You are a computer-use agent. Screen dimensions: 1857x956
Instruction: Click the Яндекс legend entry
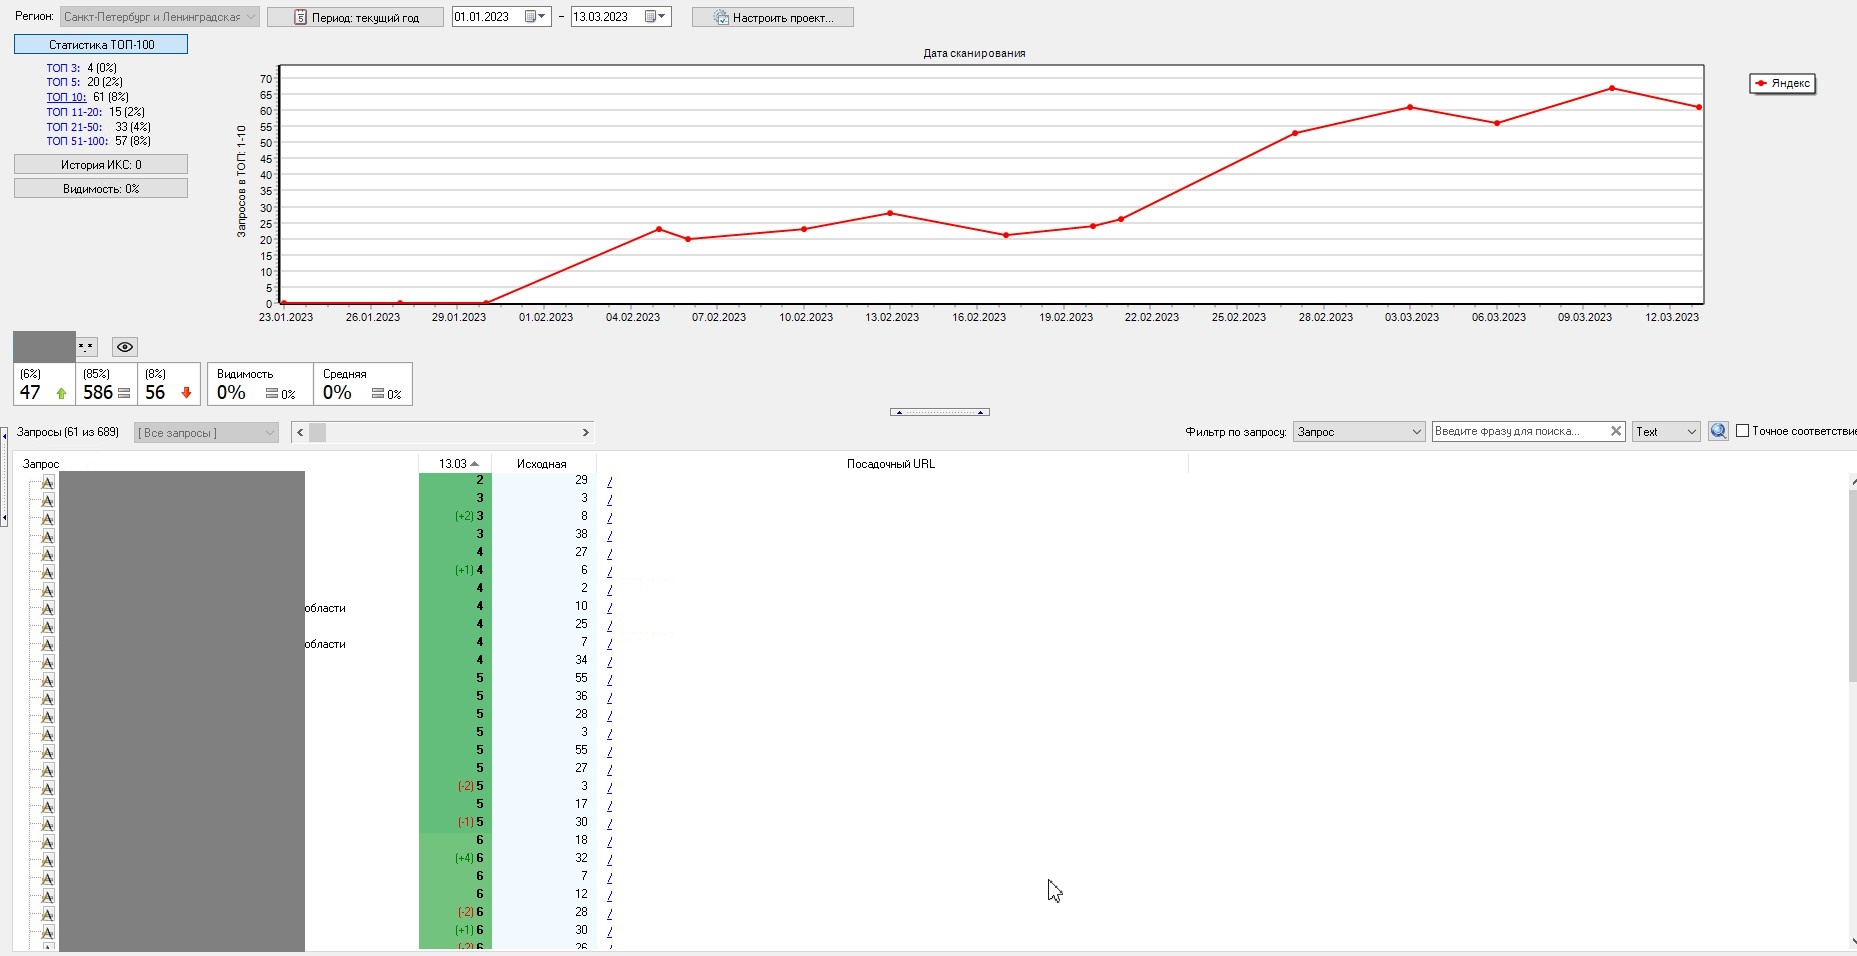1782,83
